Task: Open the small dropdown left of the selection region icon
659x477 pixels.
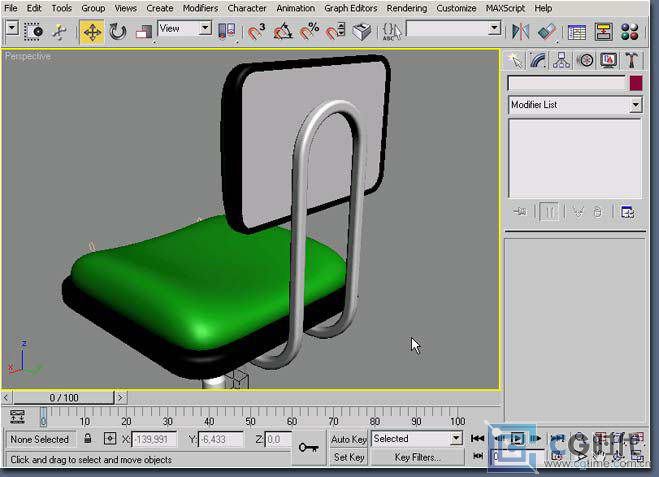Action: tap(12, 29)
